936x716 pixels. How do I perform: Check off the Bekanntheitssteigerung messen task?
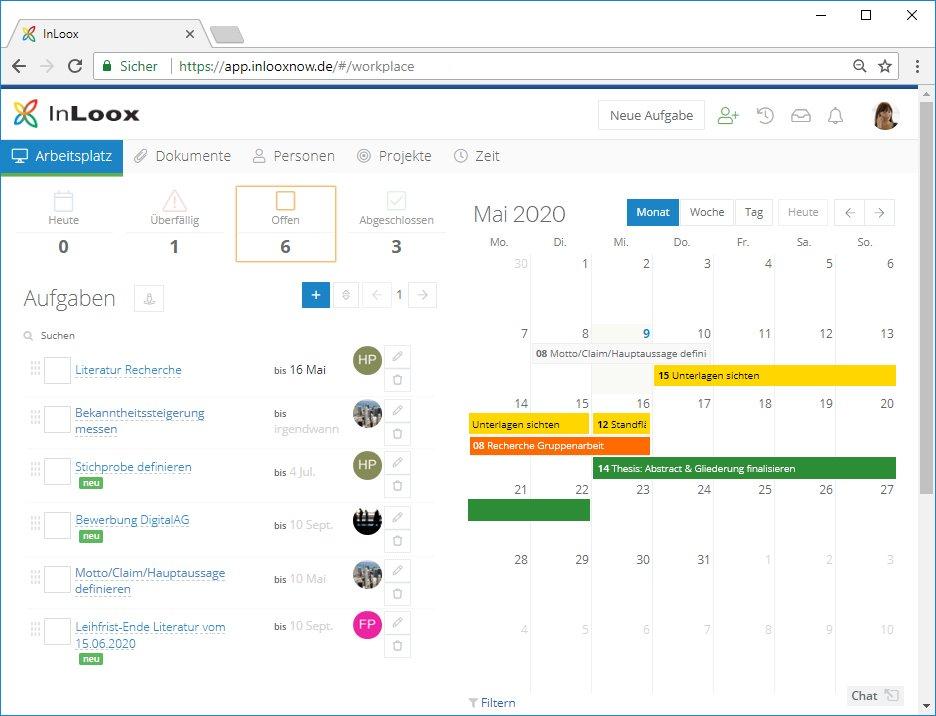click(57, 419)
